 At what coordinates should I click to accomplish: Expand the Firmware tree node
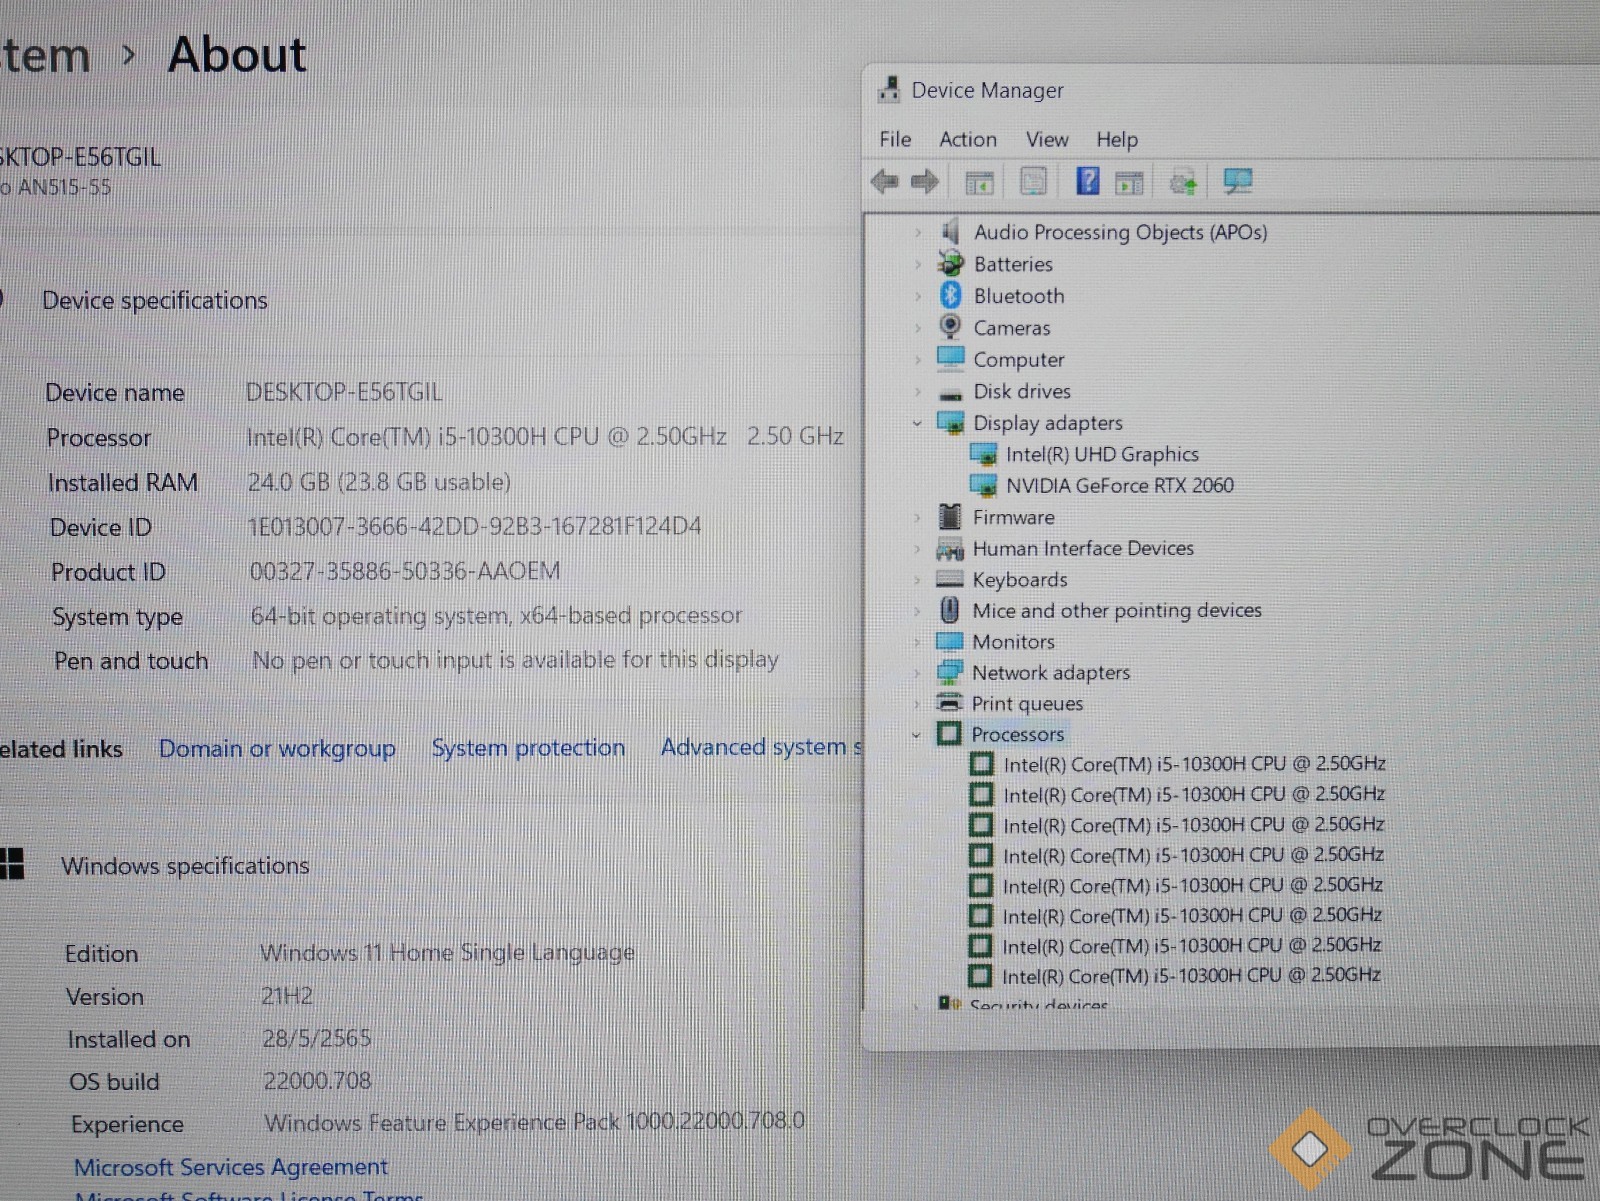917,518
